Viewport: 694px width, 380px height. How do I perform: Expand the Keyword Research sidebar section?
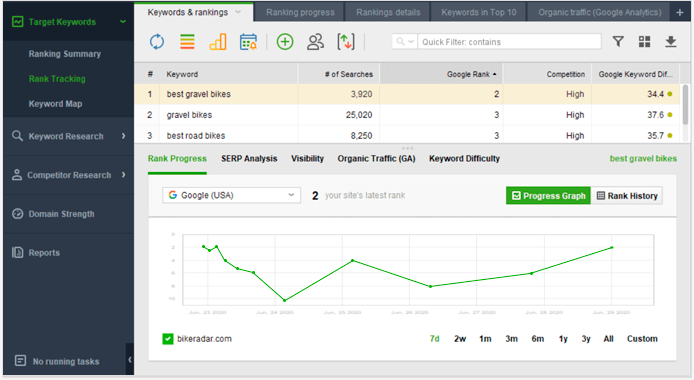point(69,136)
